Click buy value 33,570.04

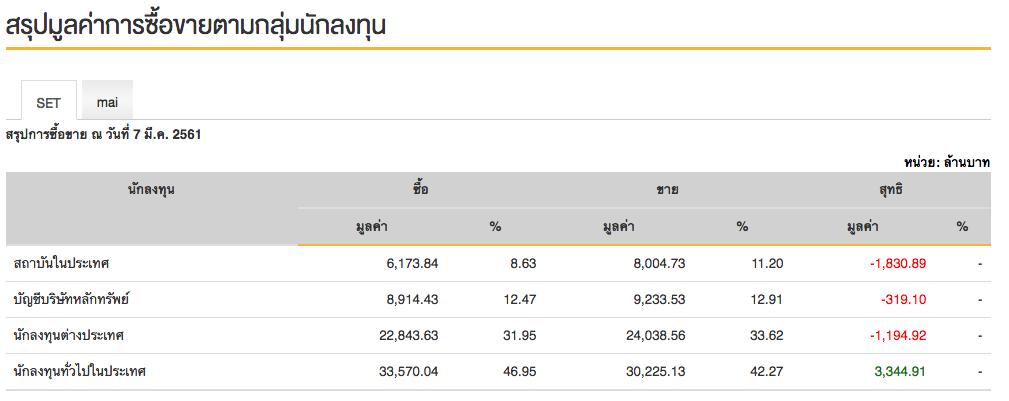coord(406,371)
